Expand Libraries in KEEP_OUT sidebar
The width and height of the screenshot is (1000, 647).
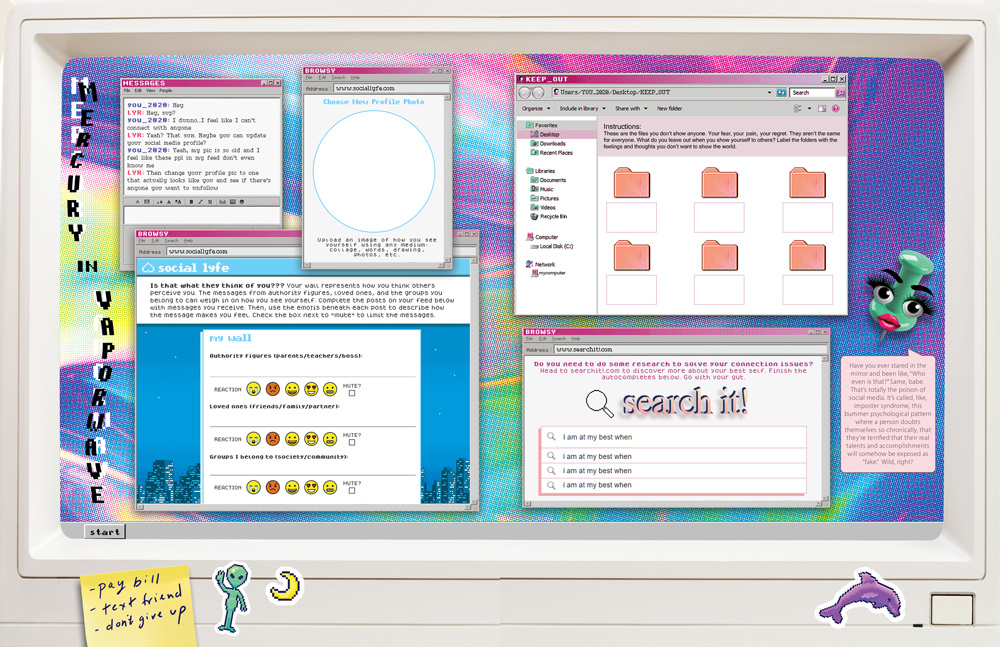[x=540, y=171]
